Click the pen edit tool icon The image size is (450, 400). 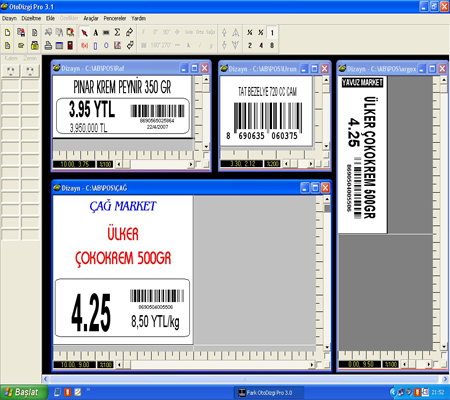(129, 32)
